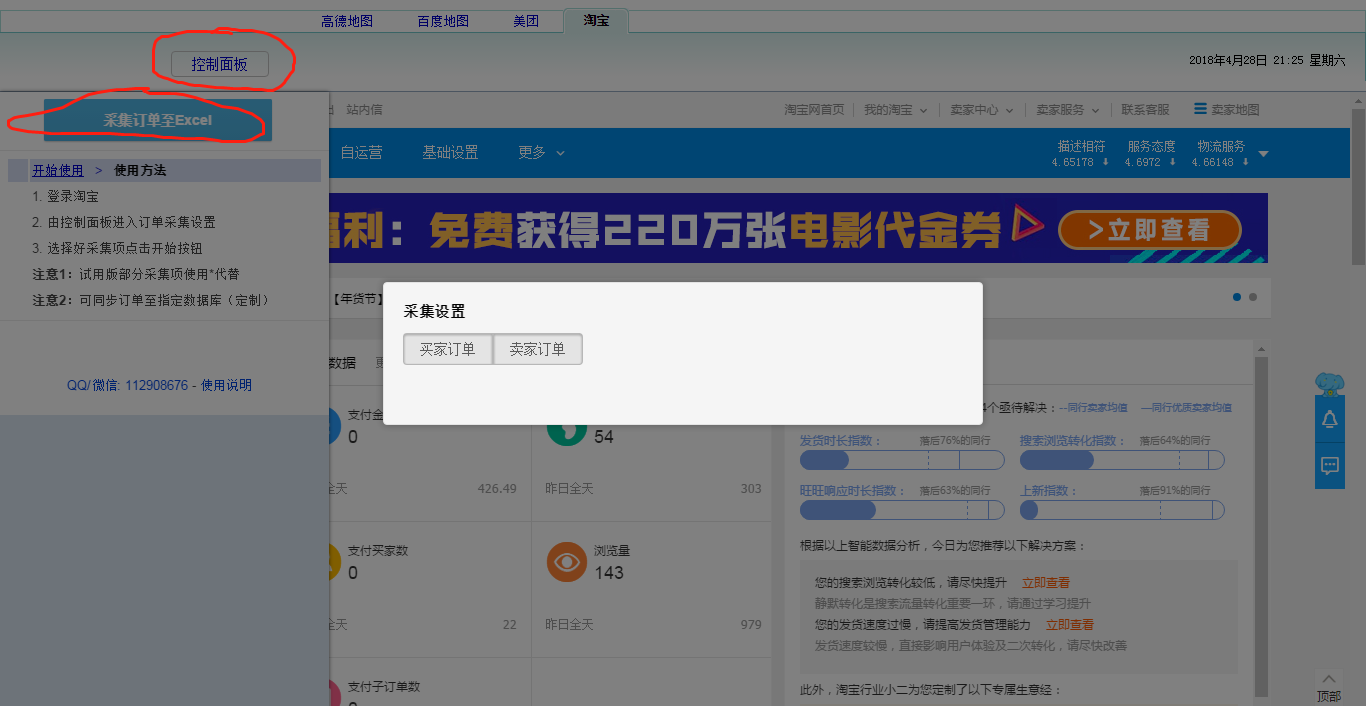The height and width of the screenshot is (706, 1366).
Task: Select the second gray carousel dot
Action: (1253, 297)
